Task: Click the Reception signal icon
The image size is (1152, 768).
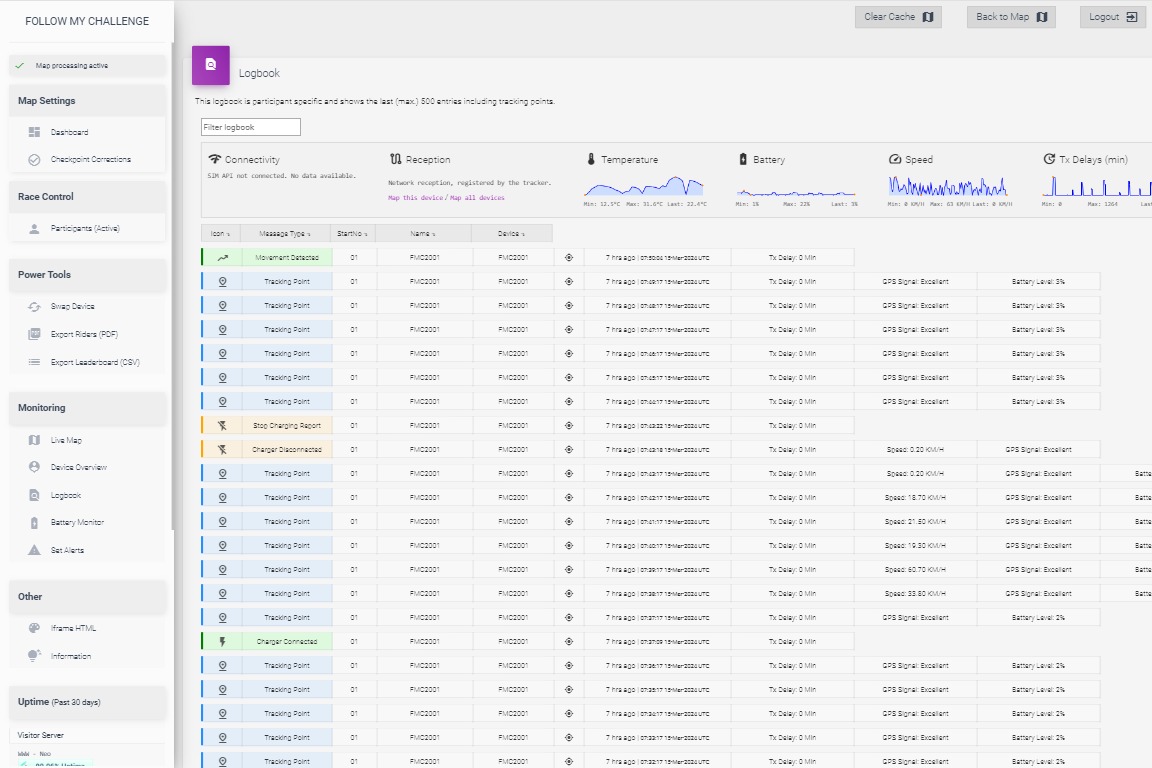Action: click(x=395, y=159)
